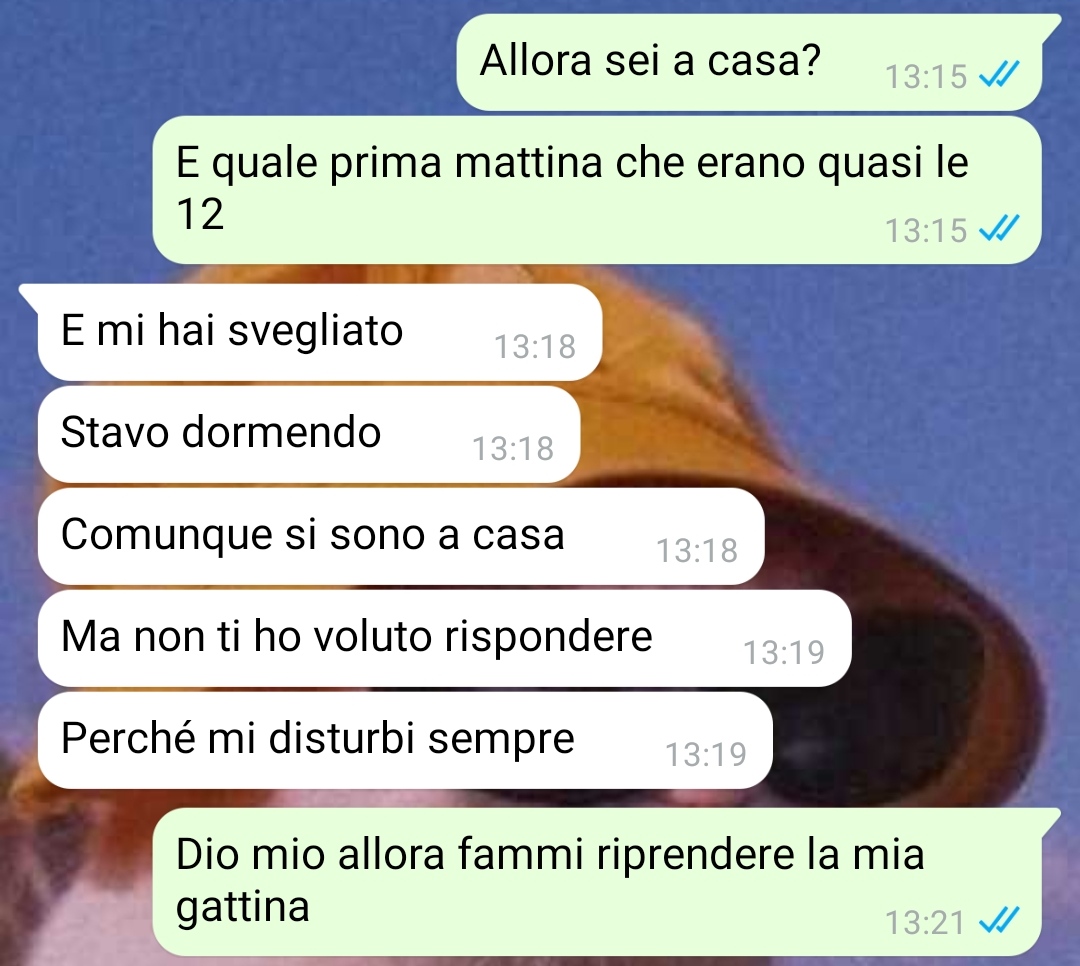Click the 13:18 timestamp on 'E mi hai svegliato'
1080x966 pixels.
(534, 347)
